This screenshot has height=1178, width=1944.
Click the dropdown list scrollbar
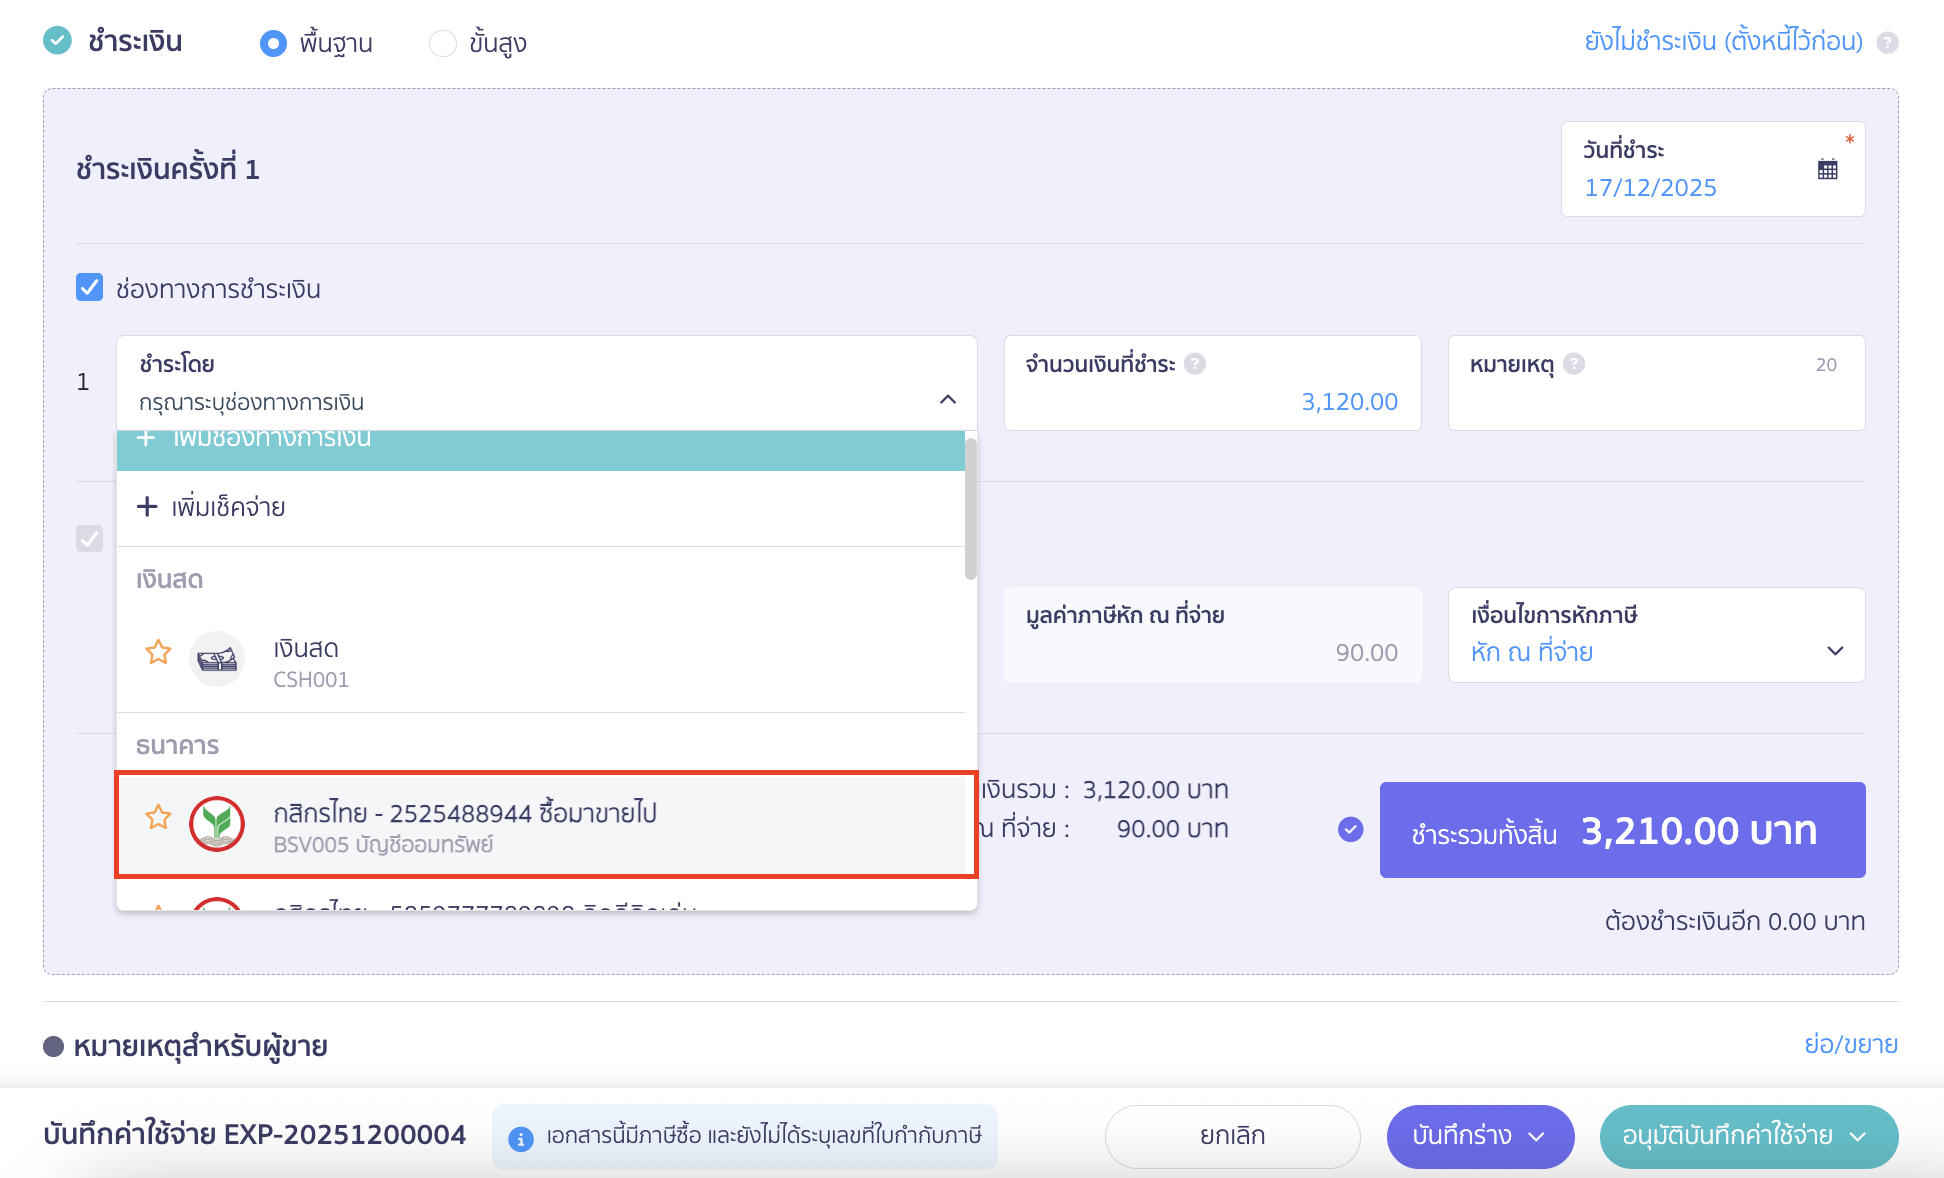[970, 510]
